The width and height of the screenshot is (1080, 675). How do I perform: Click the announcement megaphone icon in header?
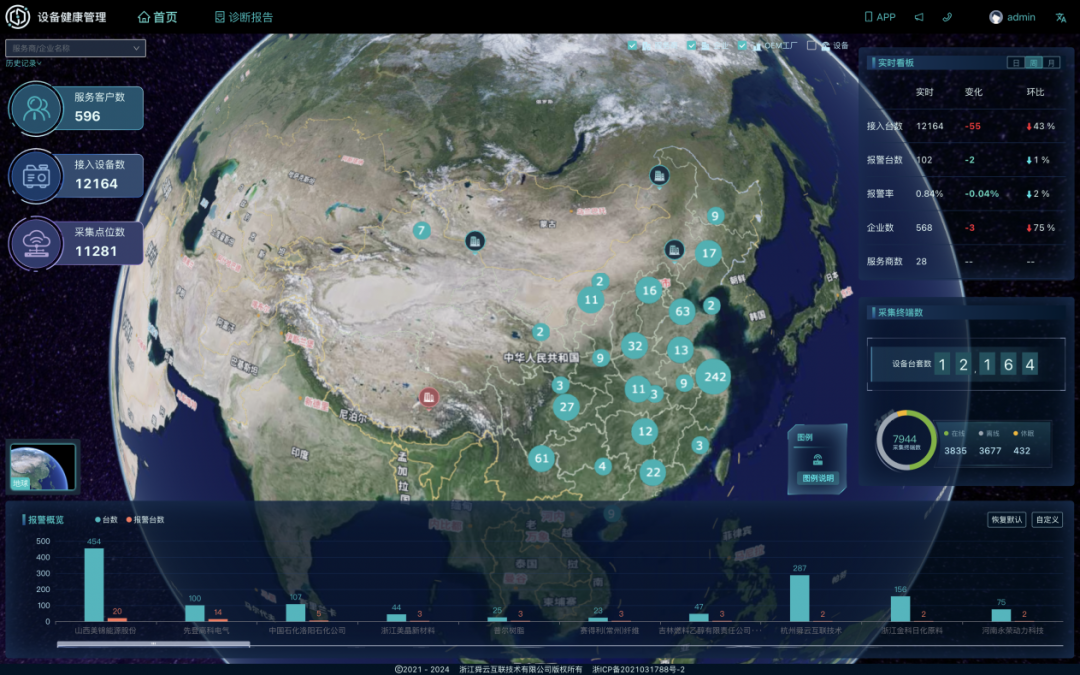(x=919, y=17)
